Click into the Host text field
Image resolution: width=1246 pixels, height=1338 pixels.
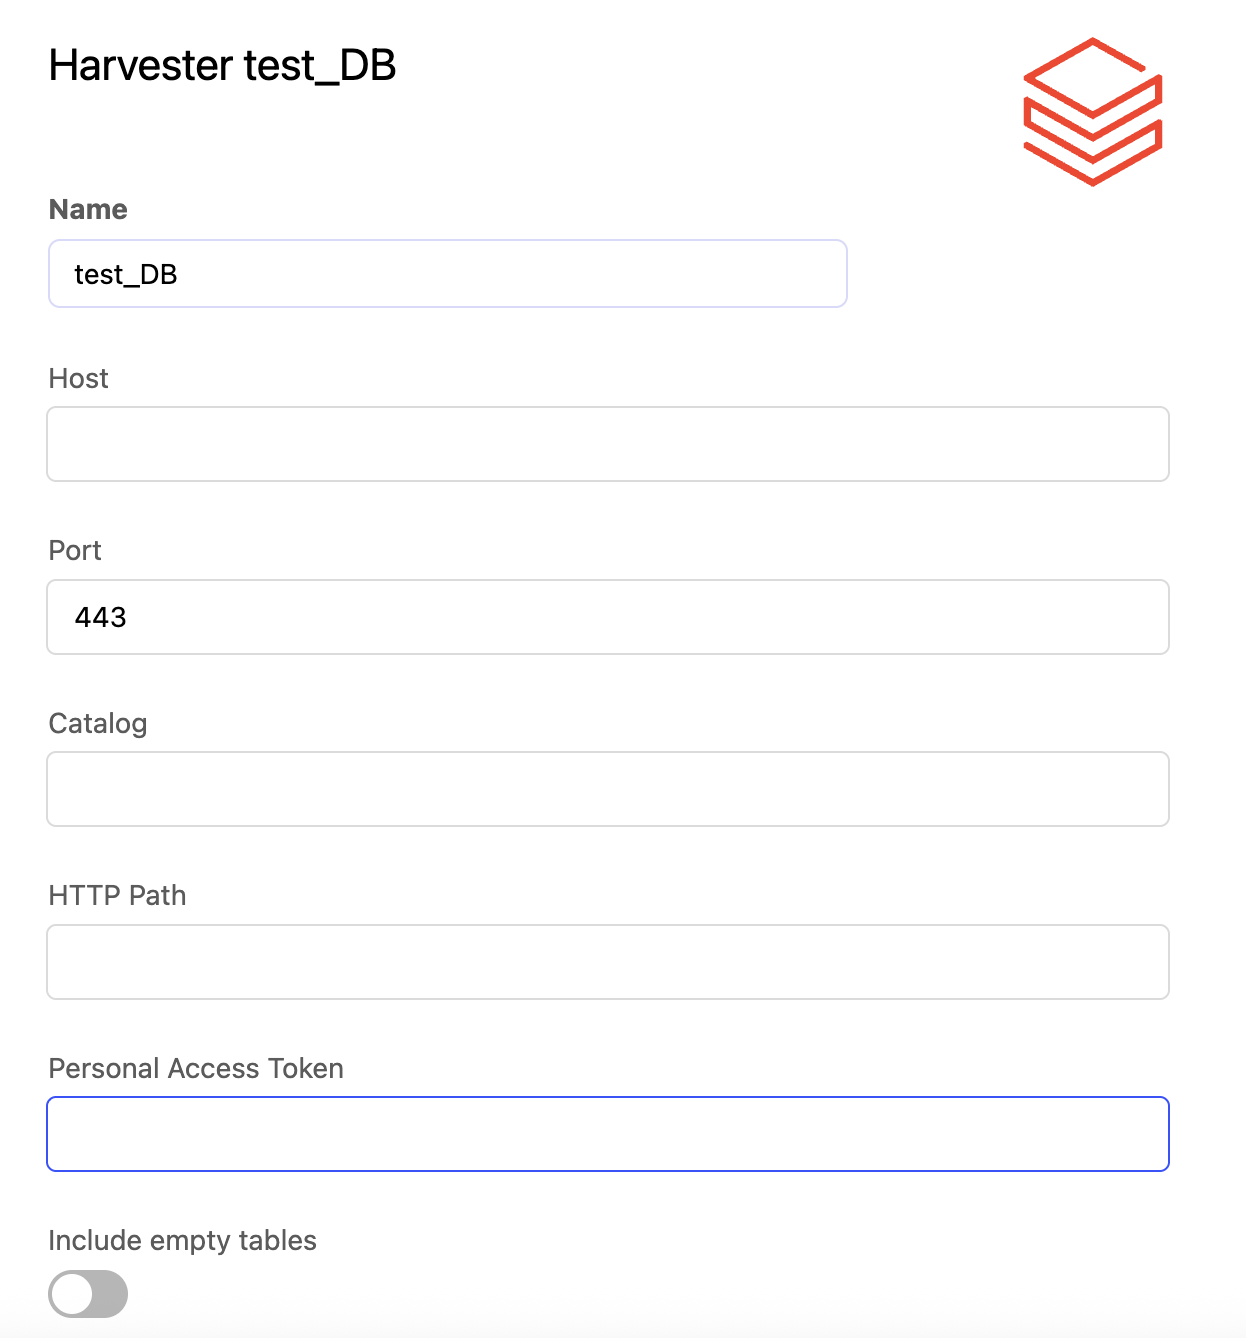tap(608, 444)
